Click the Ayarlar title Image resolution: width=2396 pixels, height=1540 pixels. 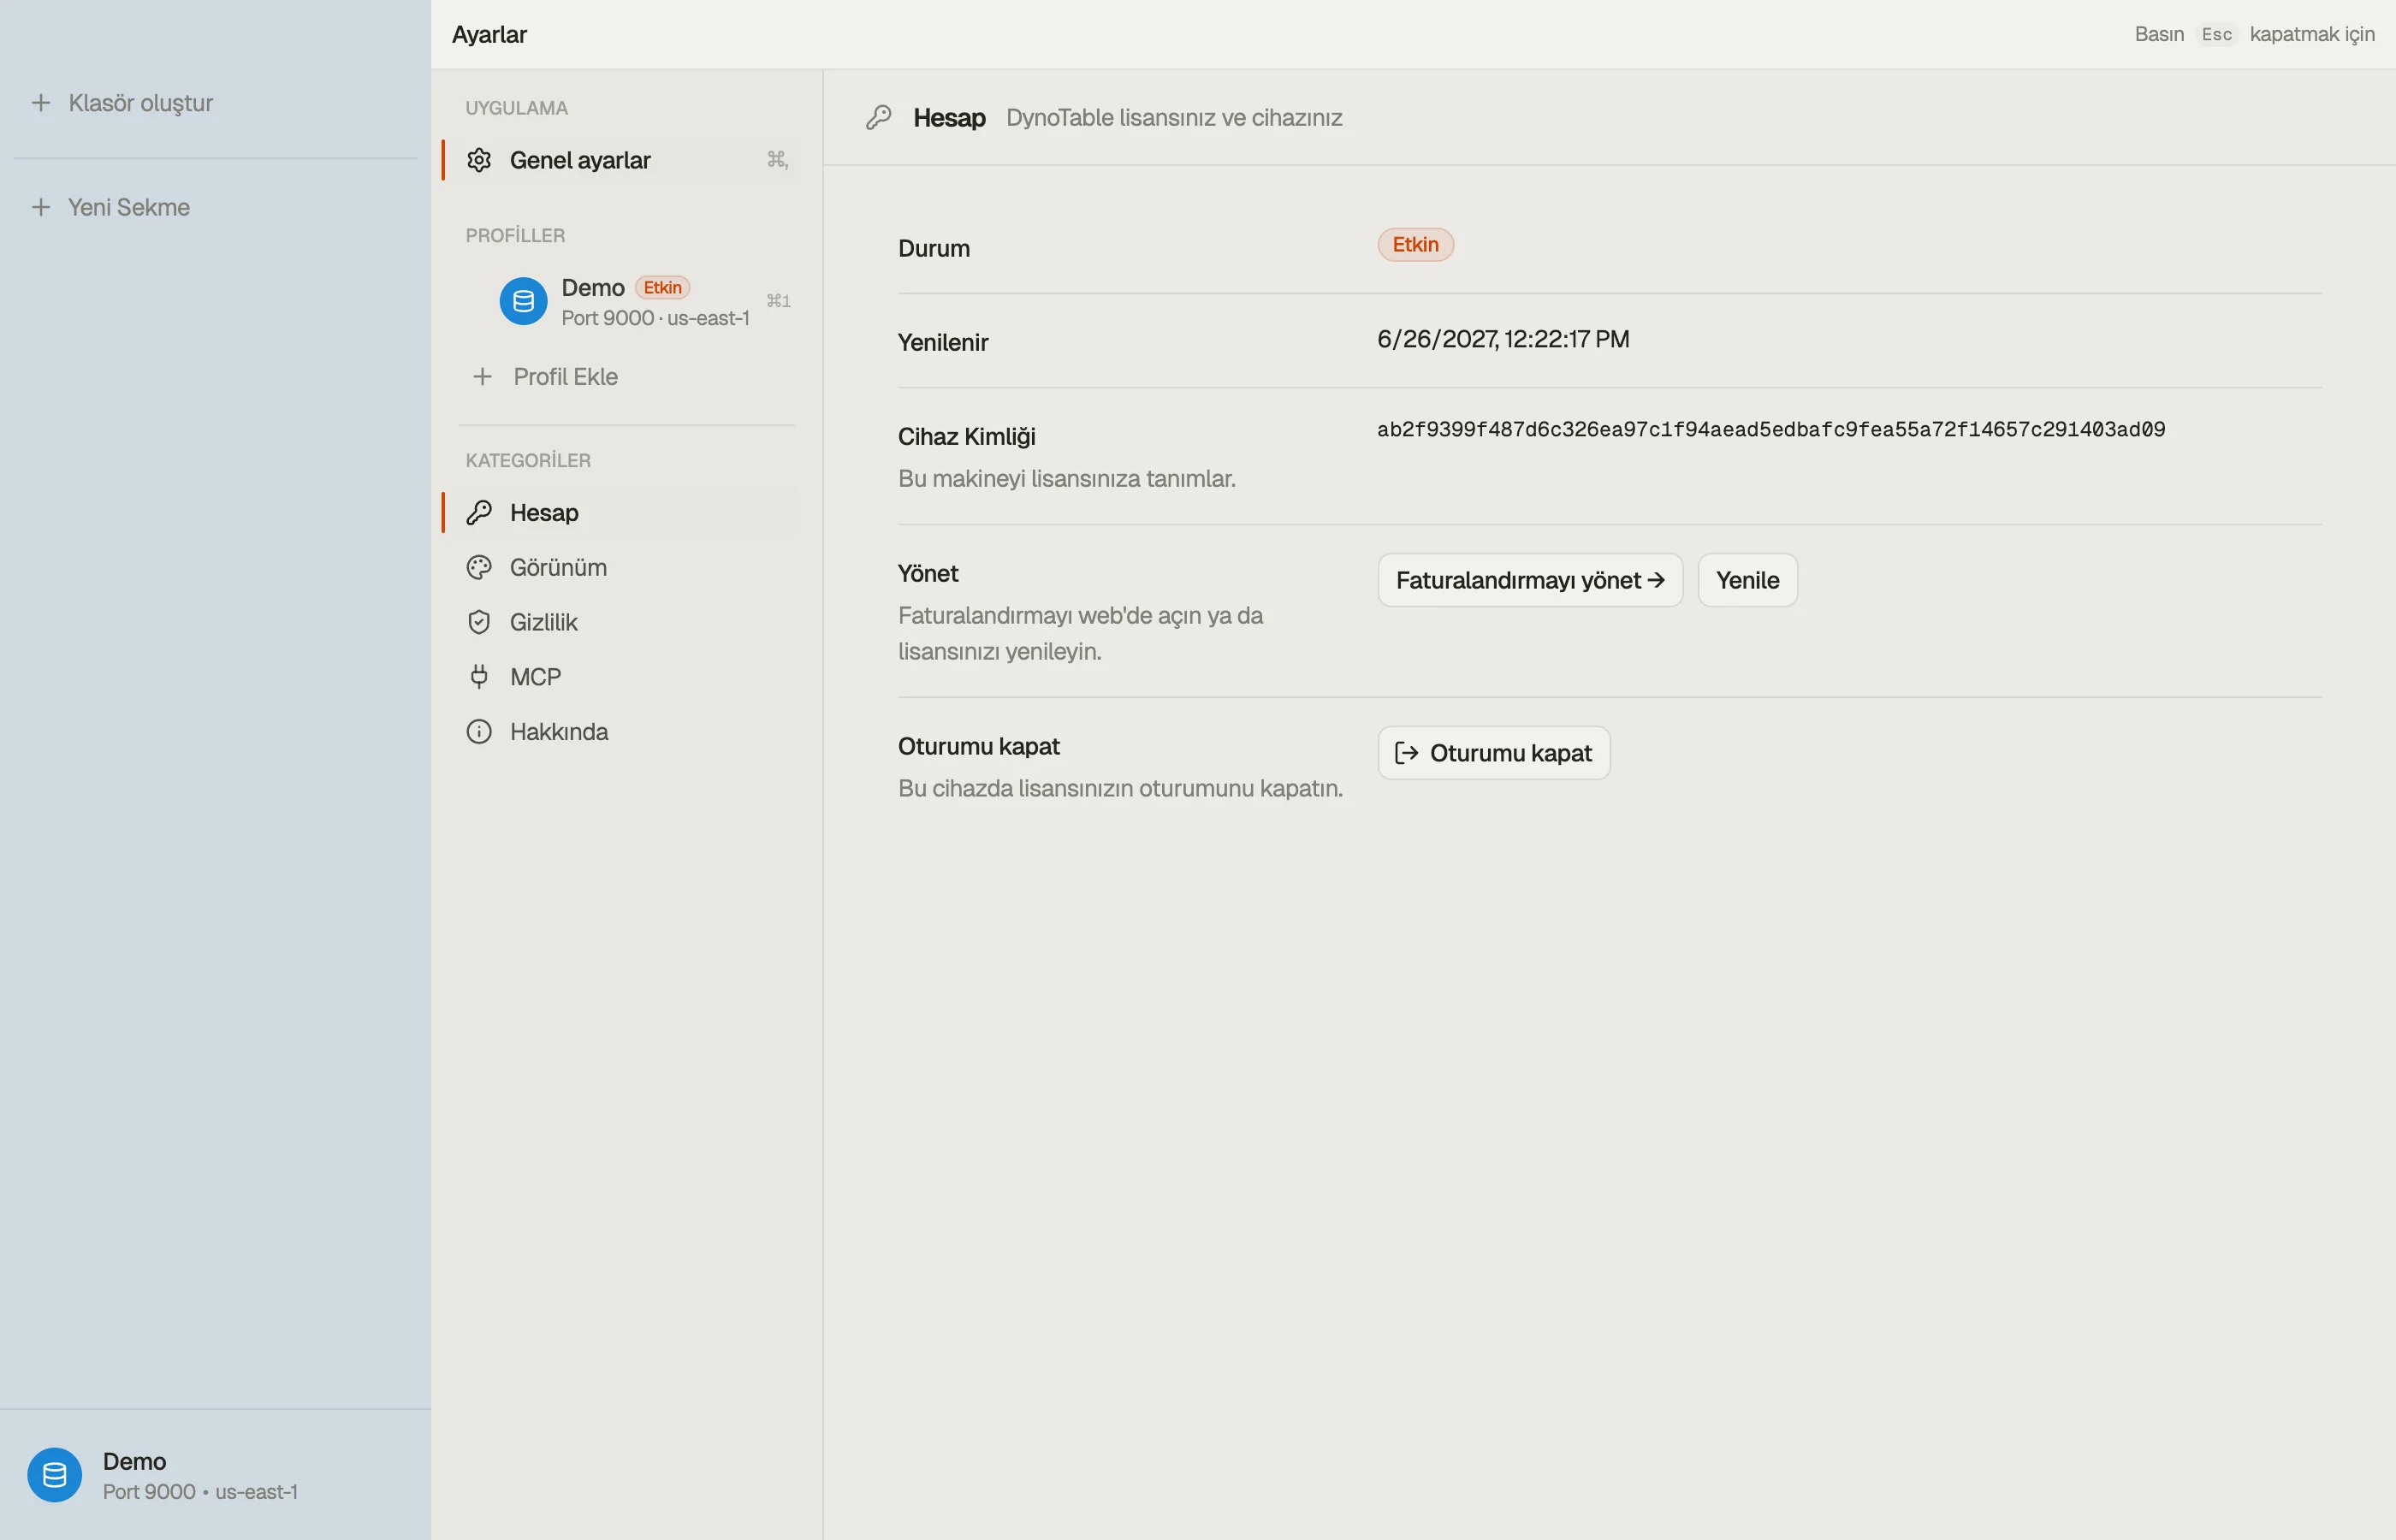pos(489,34)
